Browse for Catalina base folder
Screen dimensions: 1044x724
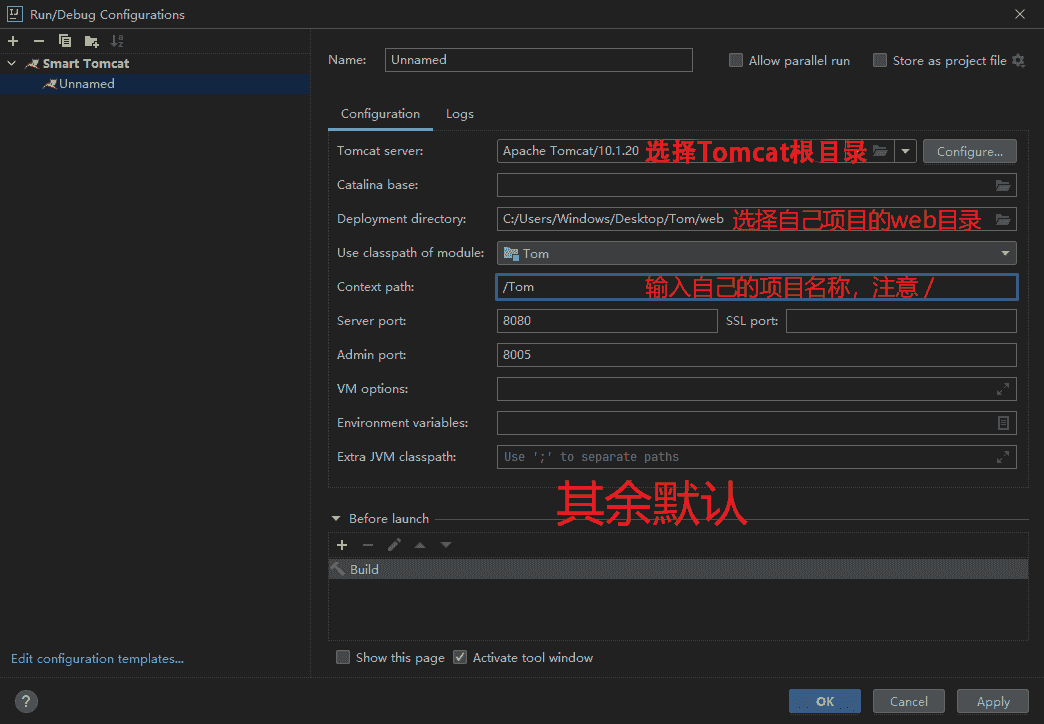1003,185
